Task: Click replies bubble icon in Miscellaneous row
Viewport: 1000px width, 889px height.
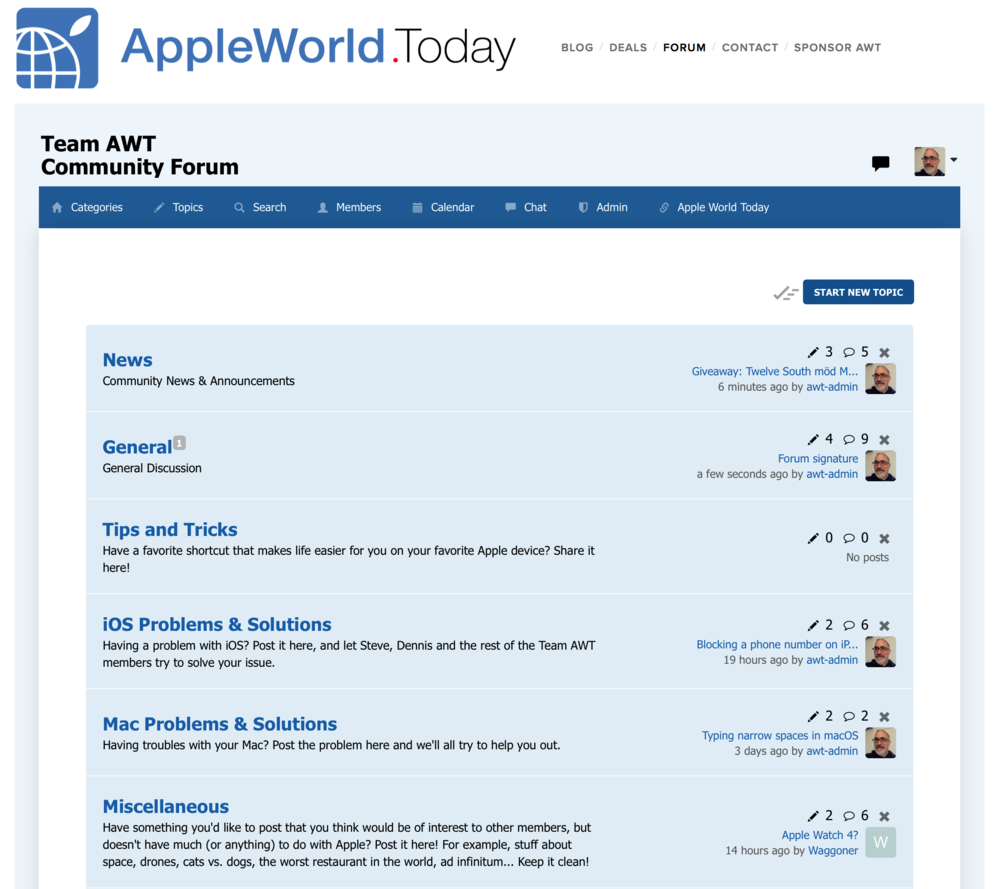Action: tap(849, 816)
